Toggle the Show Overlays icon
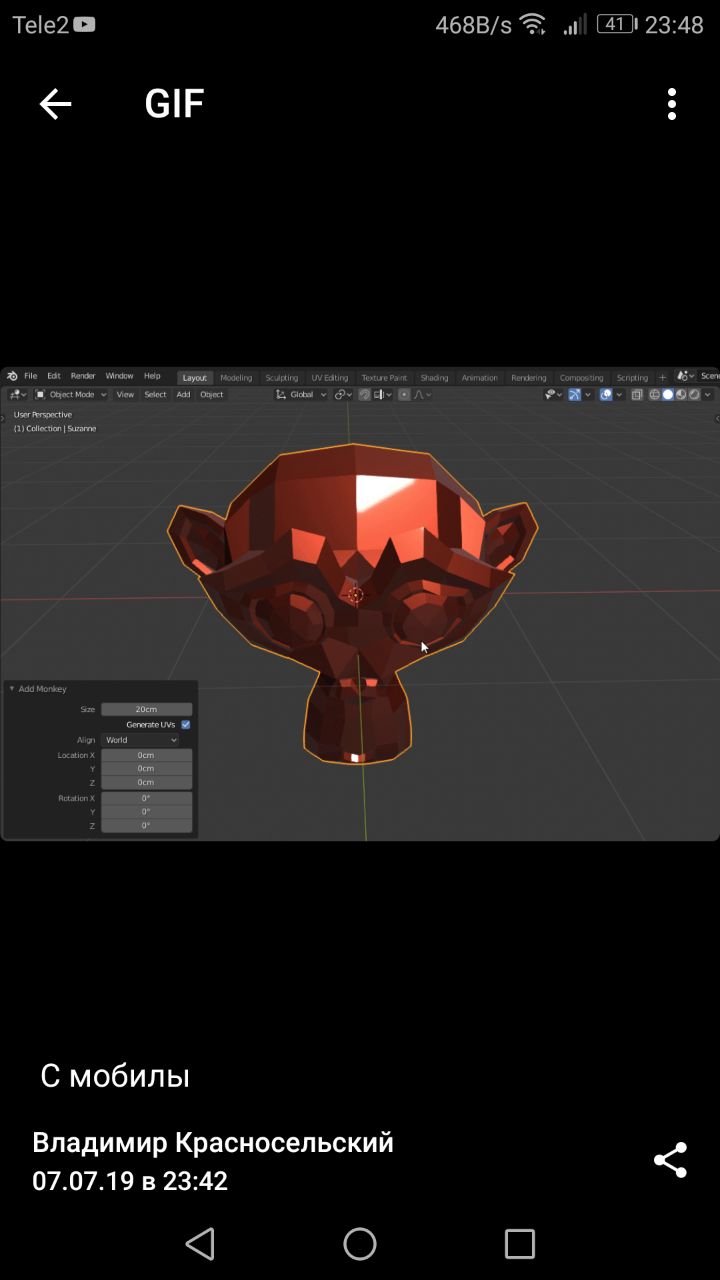This screenshot has width=720, height=1280. tap(606, 395)
